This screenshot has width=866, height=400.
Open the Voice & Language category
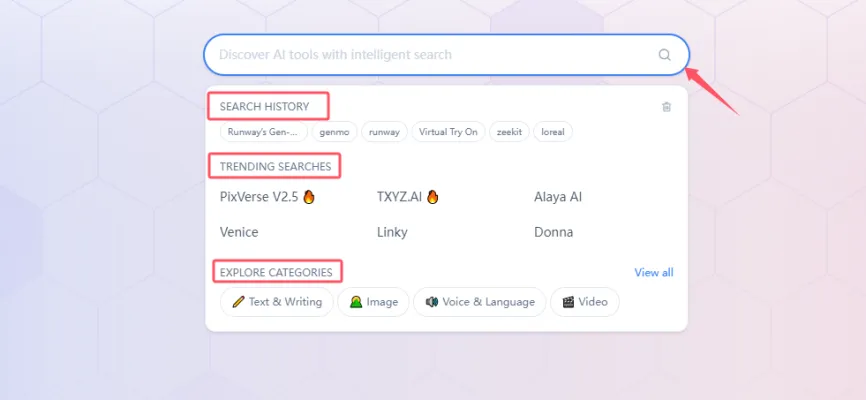click(479, 302)
